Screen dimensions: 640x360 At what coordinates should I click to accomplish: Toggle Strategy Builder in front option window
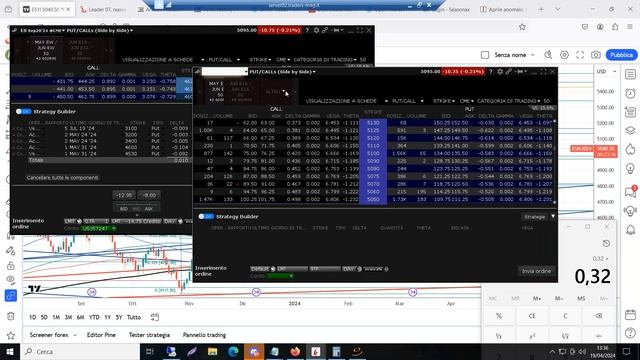click(x=206, y=216)
